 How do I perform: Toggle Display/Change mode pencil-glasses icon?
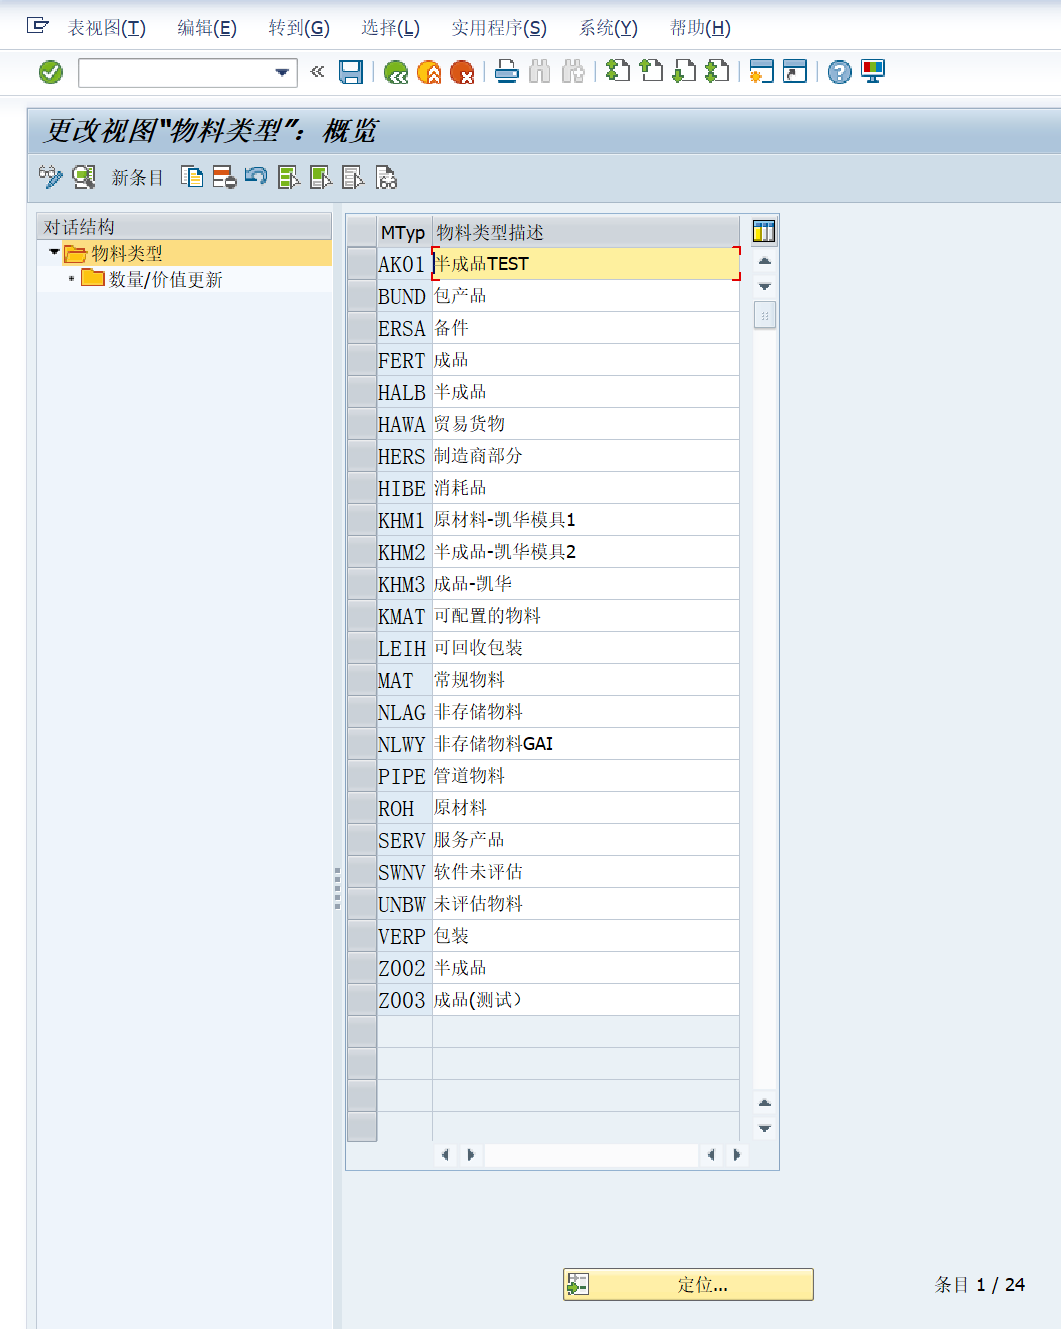[x=50, y=177]
